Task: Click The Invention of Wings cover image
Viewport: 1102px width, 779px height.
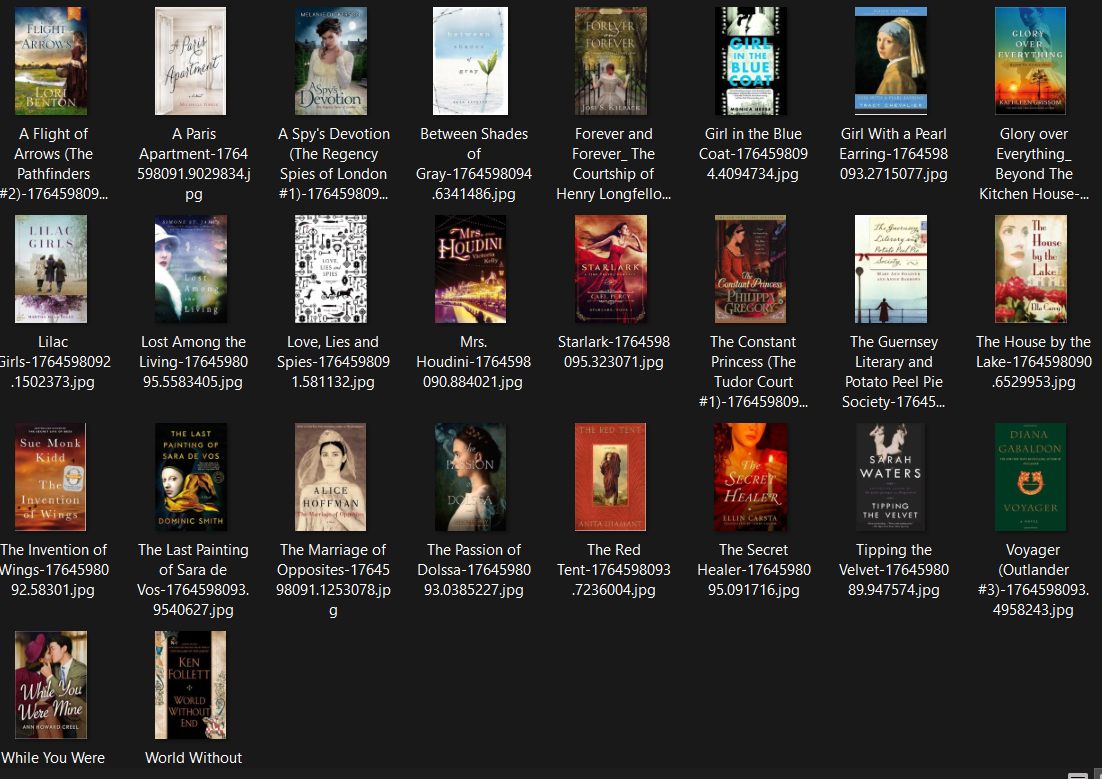Action: click(51, 477)
